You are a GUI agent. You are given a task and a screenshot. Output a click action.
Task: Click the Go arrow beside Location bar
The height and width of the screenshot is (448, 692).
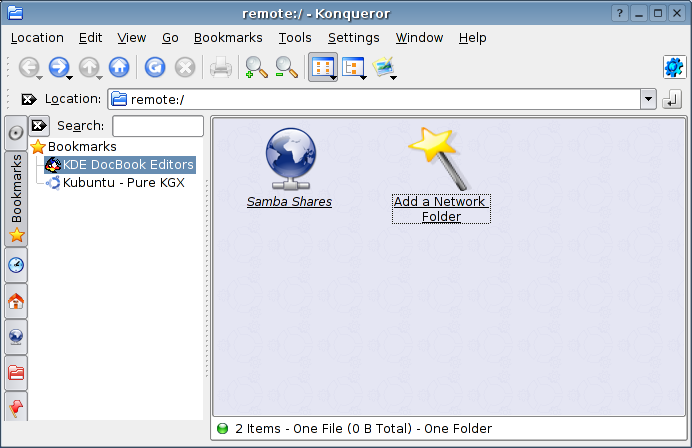(x=672, y=99)
